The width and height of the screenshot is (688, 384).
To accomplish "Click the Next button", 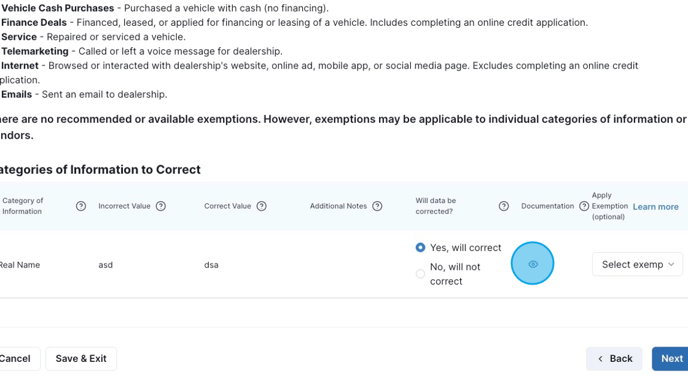I will (x=670, y=359).
